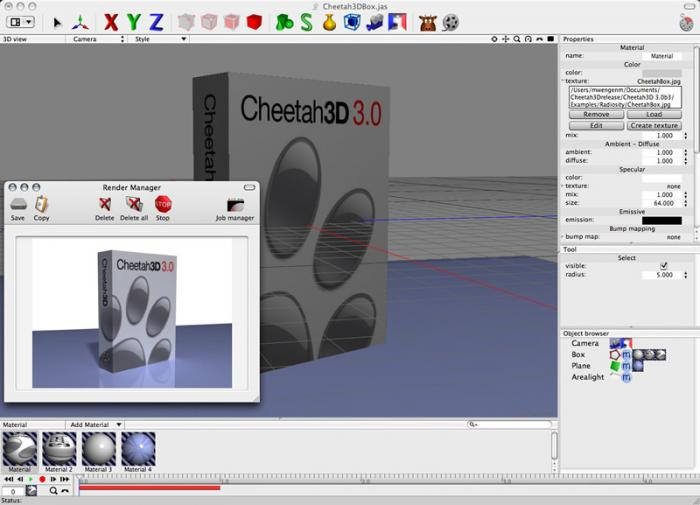The width and height of the screenshot is (700, 505).
Task: Select Arealight in the Object browser
Action: (588, 377)
